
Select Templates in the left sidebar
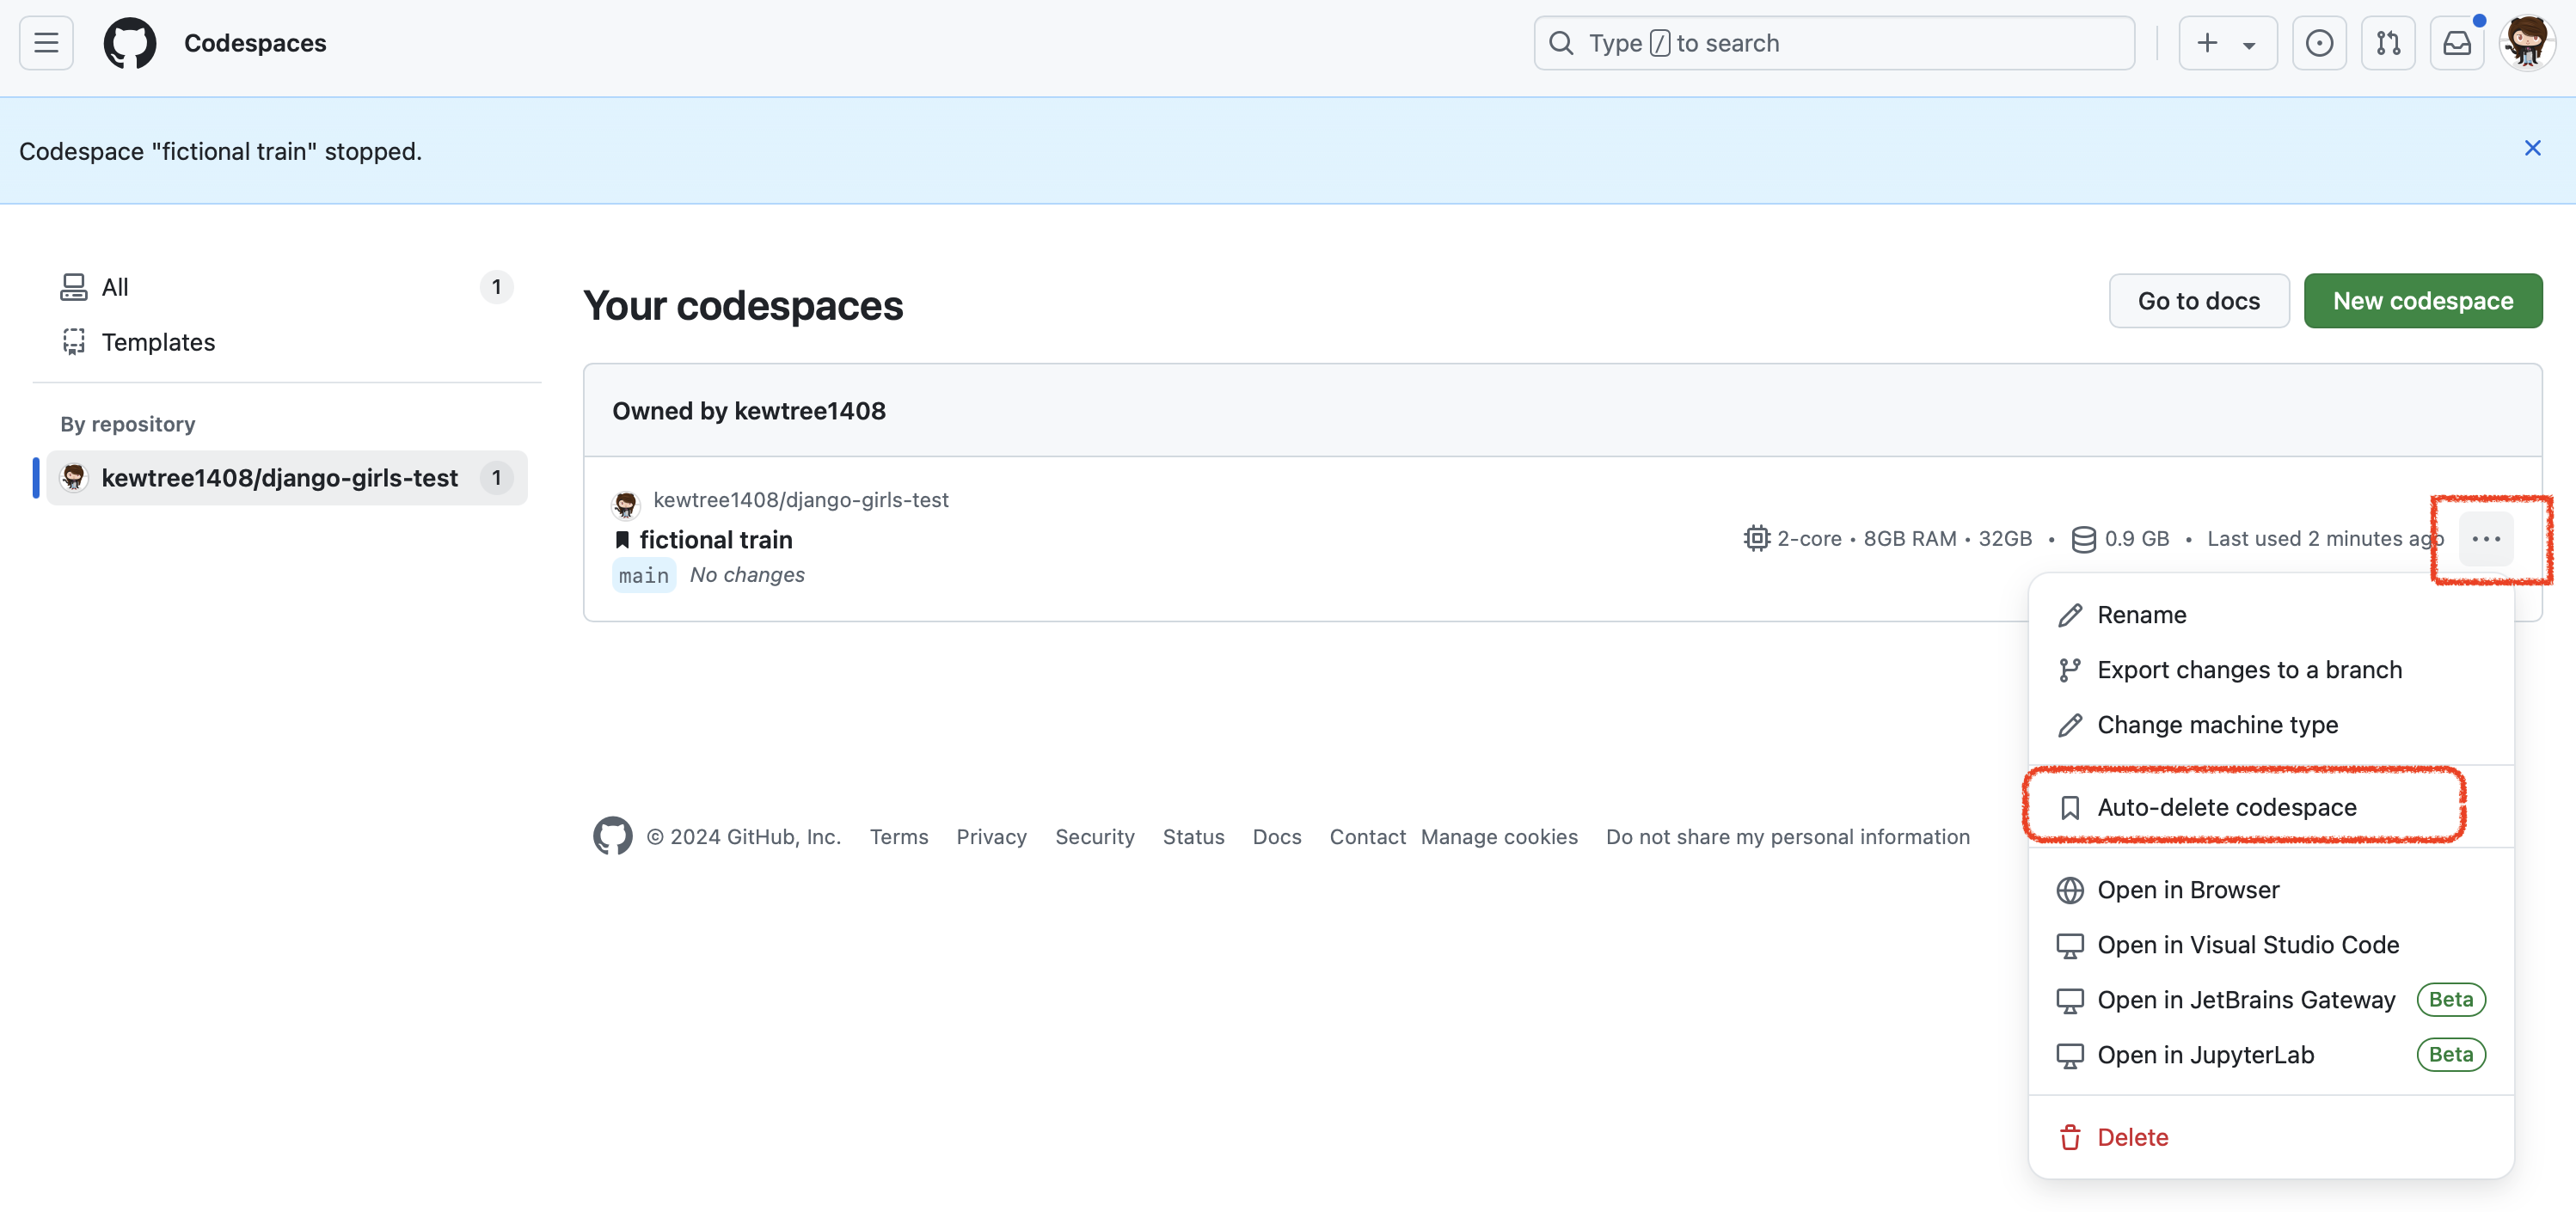(158, 342)
